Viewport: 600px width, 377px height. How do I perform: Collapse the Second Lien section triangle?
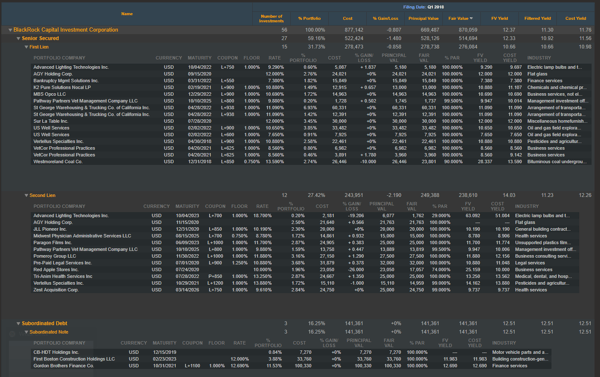coord(26,196)
